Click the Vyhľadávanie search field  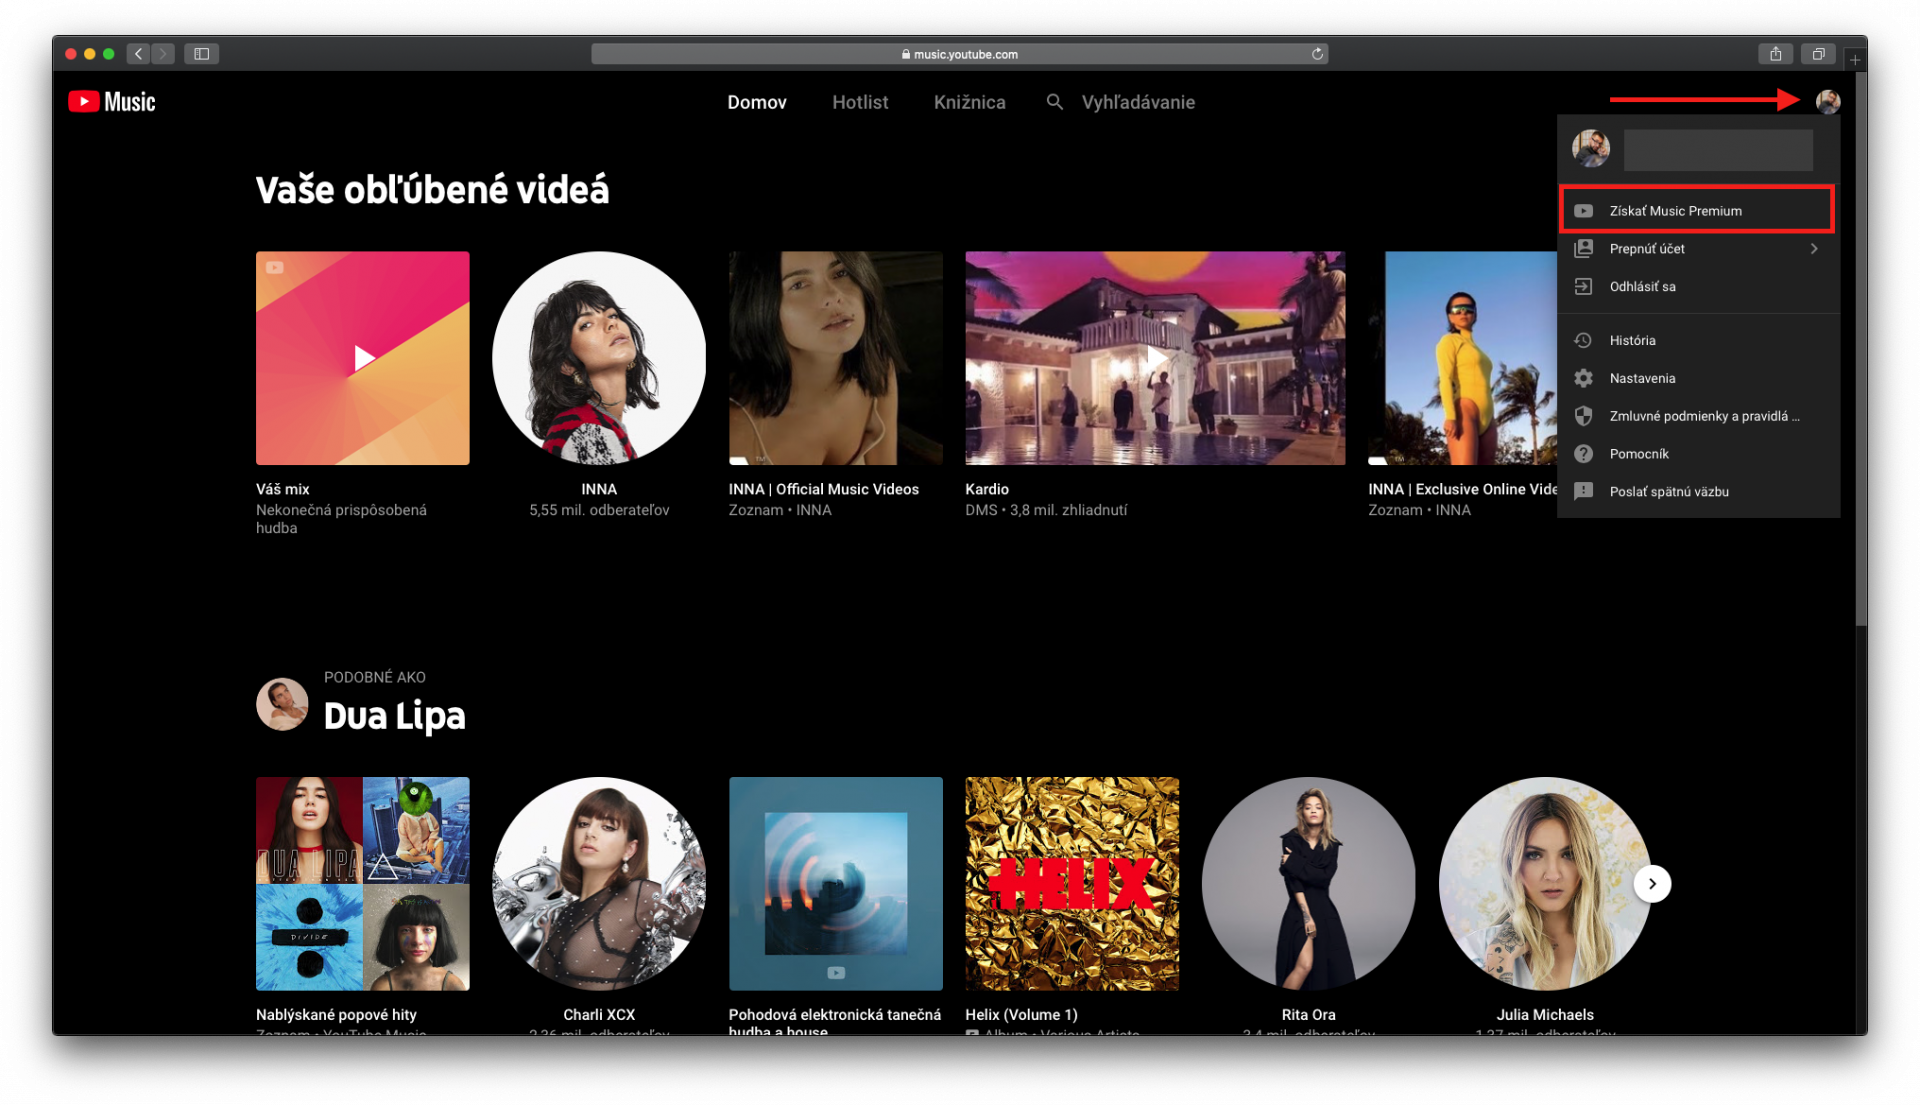click(1138, 102)
